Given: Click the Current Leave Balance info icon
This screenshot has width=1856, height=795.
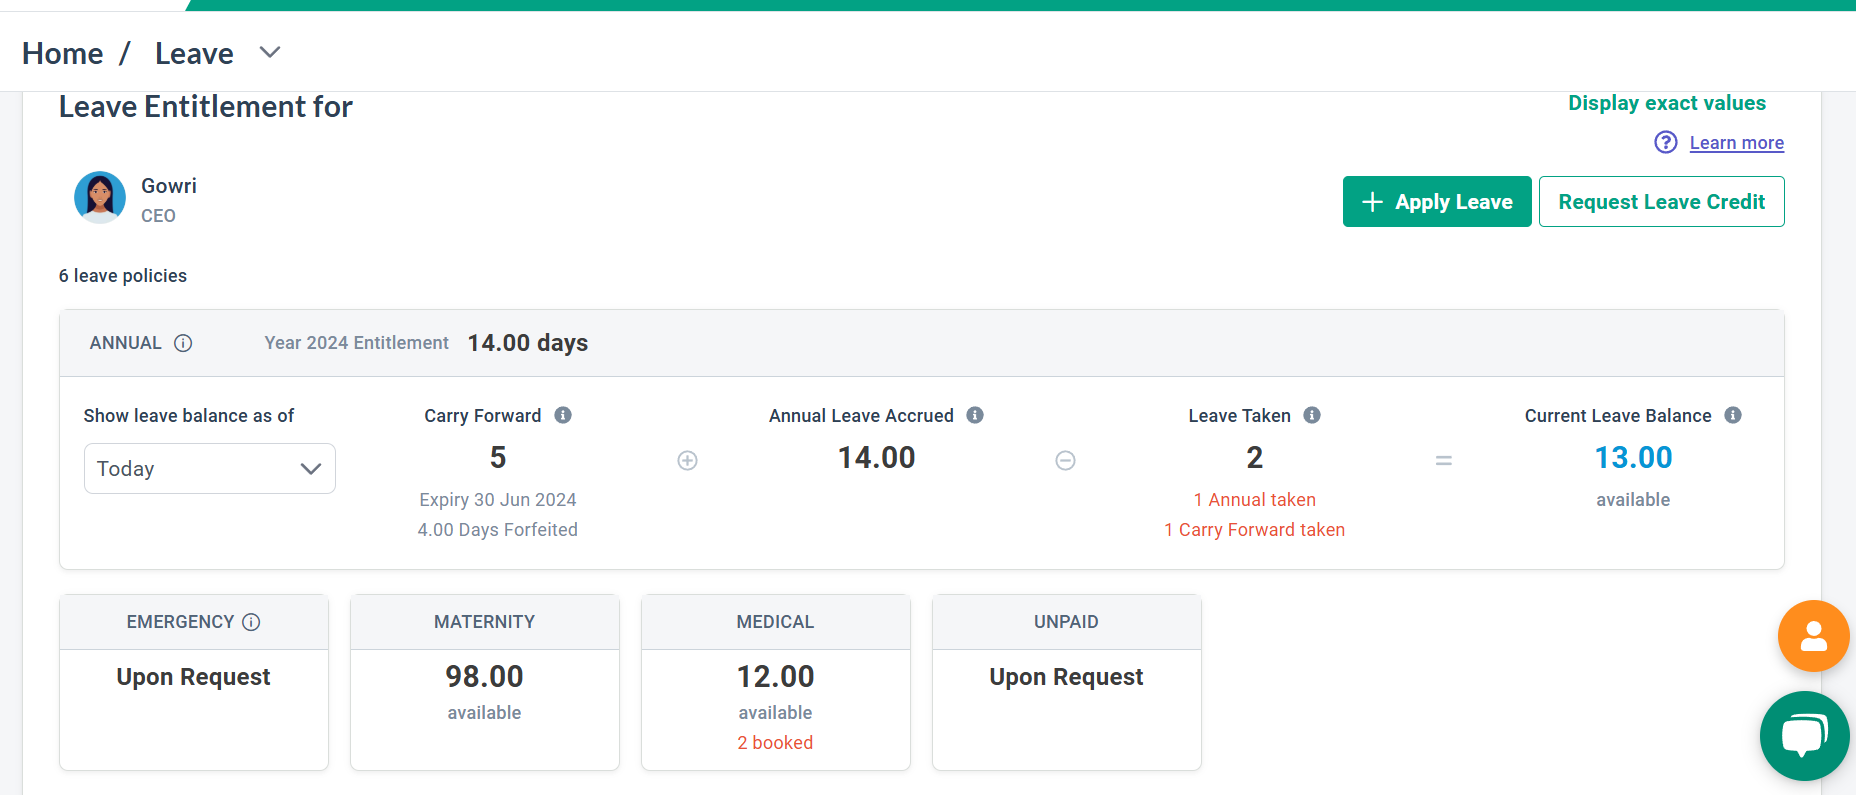Looking at the screenshot, I should click(1733, 415).
